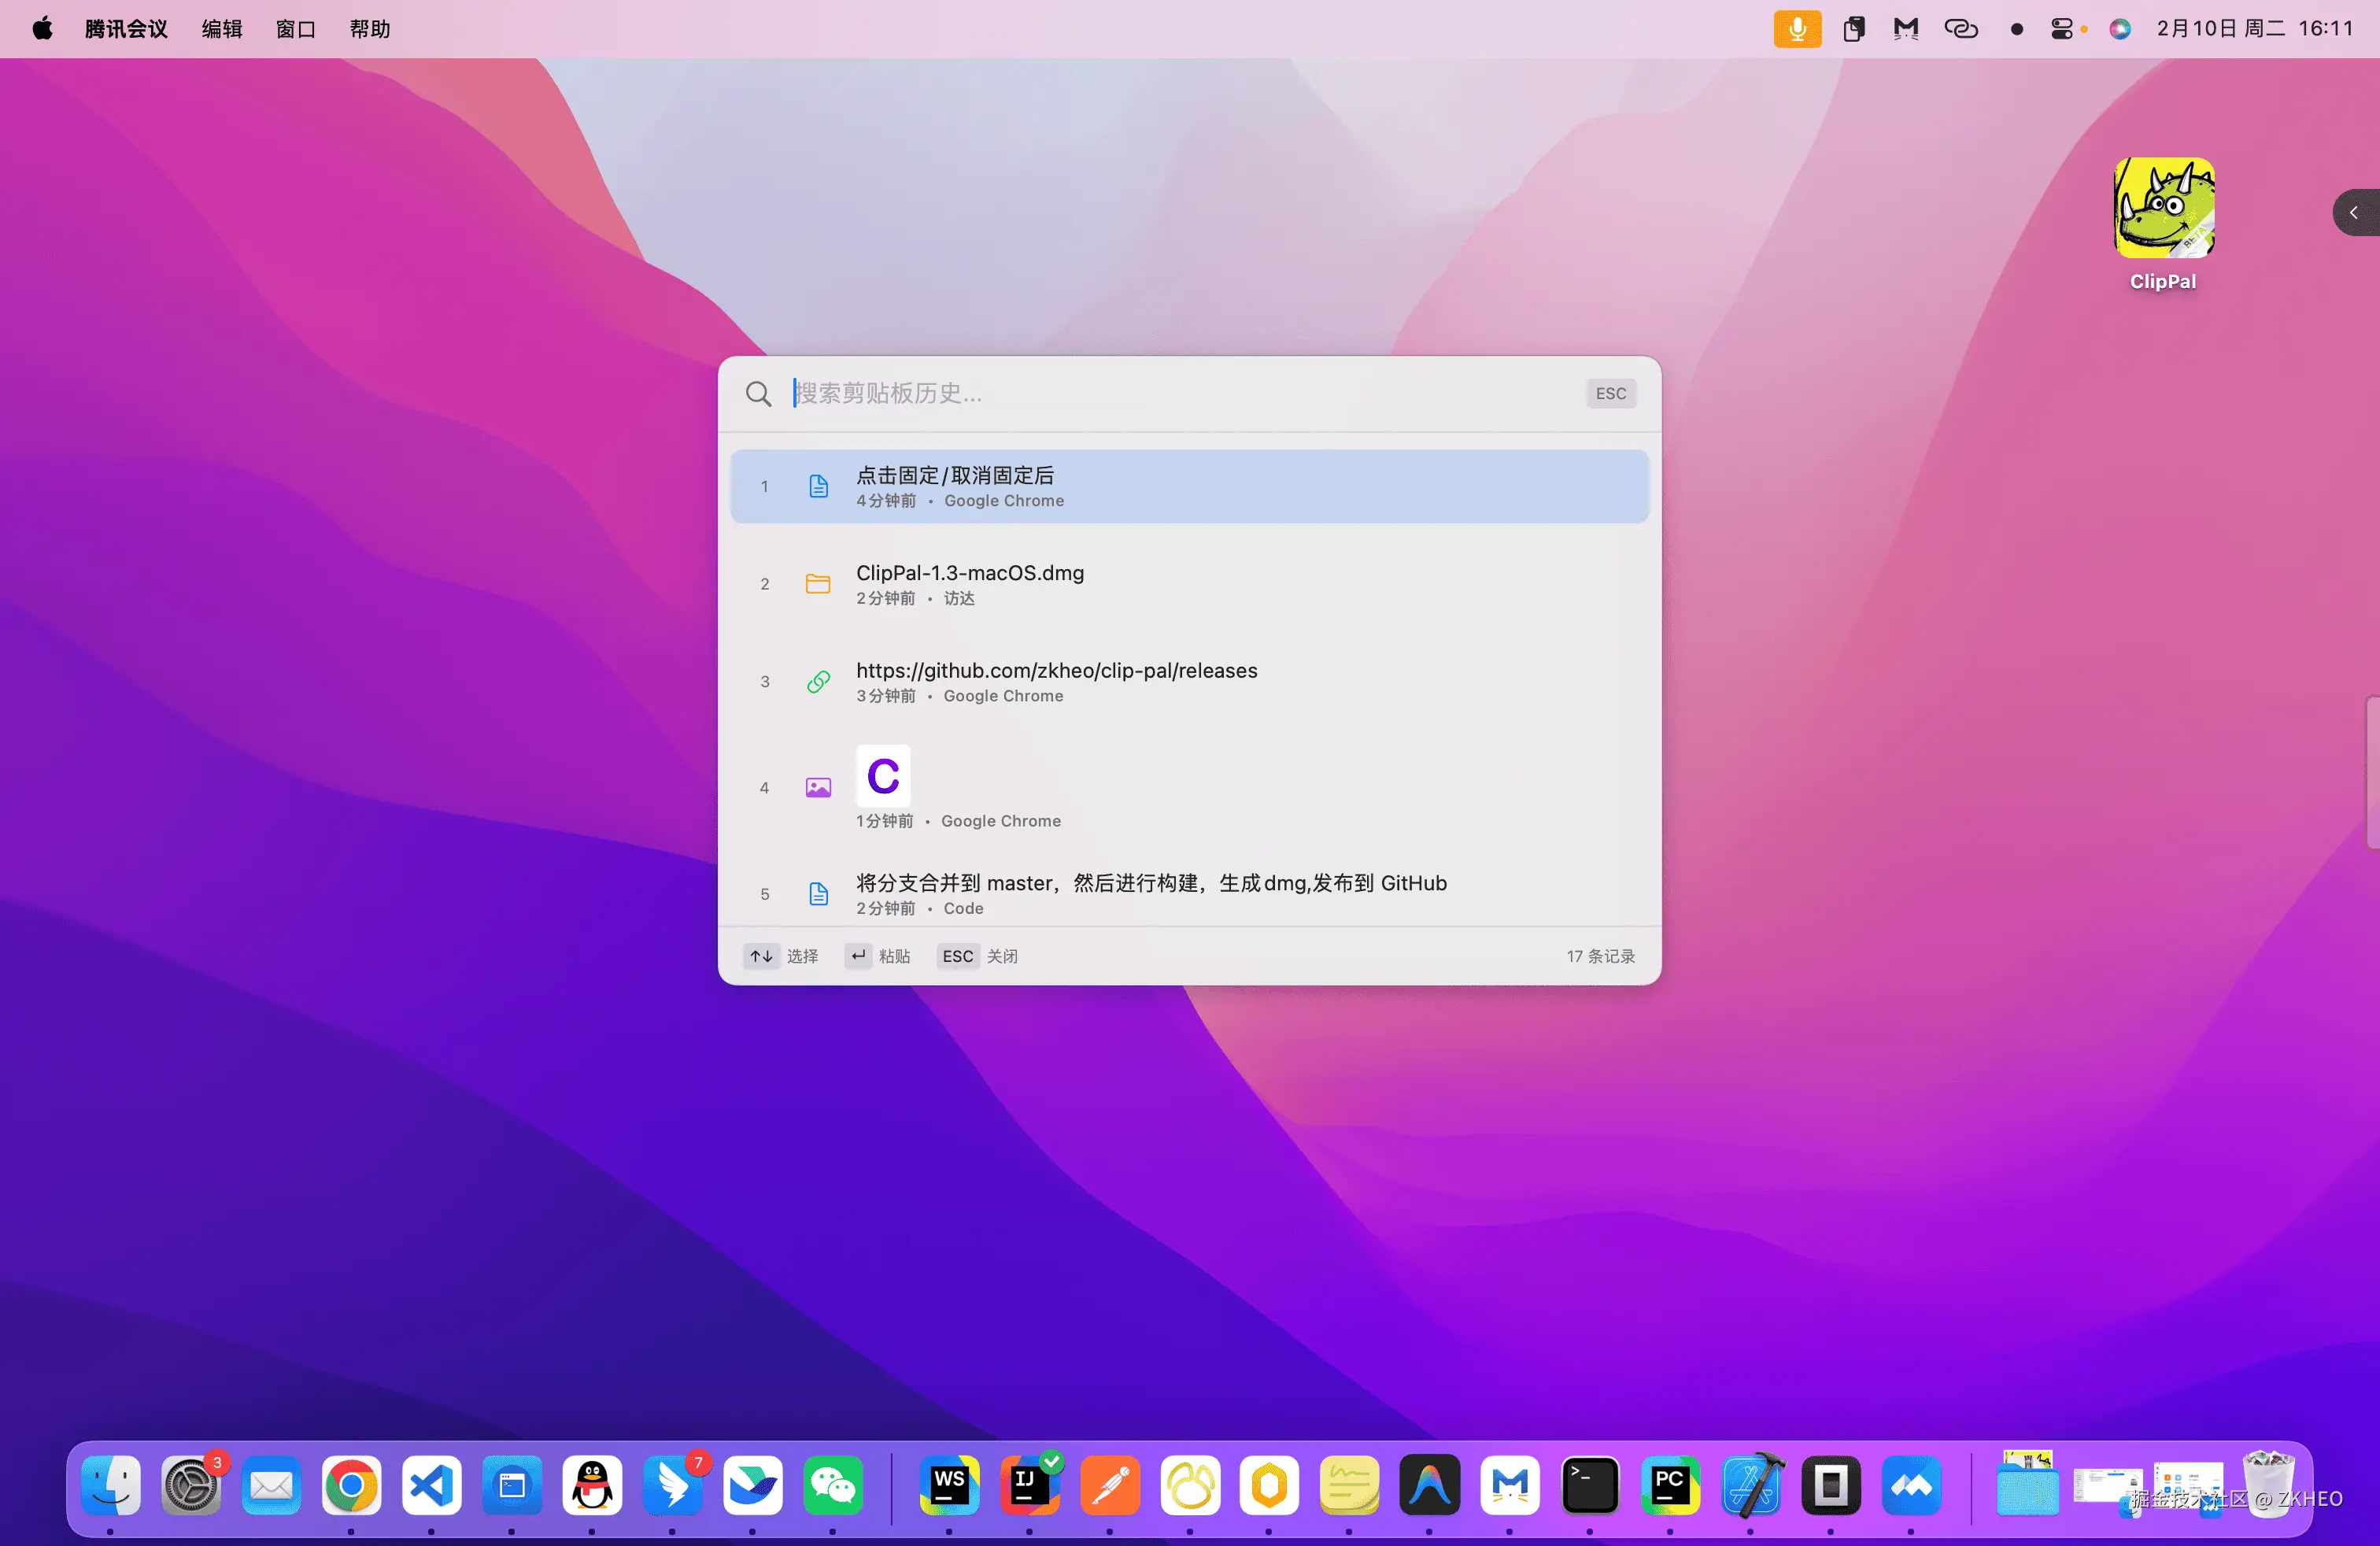Expand the collapsed side panel chevron arrow

[x=2354, y=213]
